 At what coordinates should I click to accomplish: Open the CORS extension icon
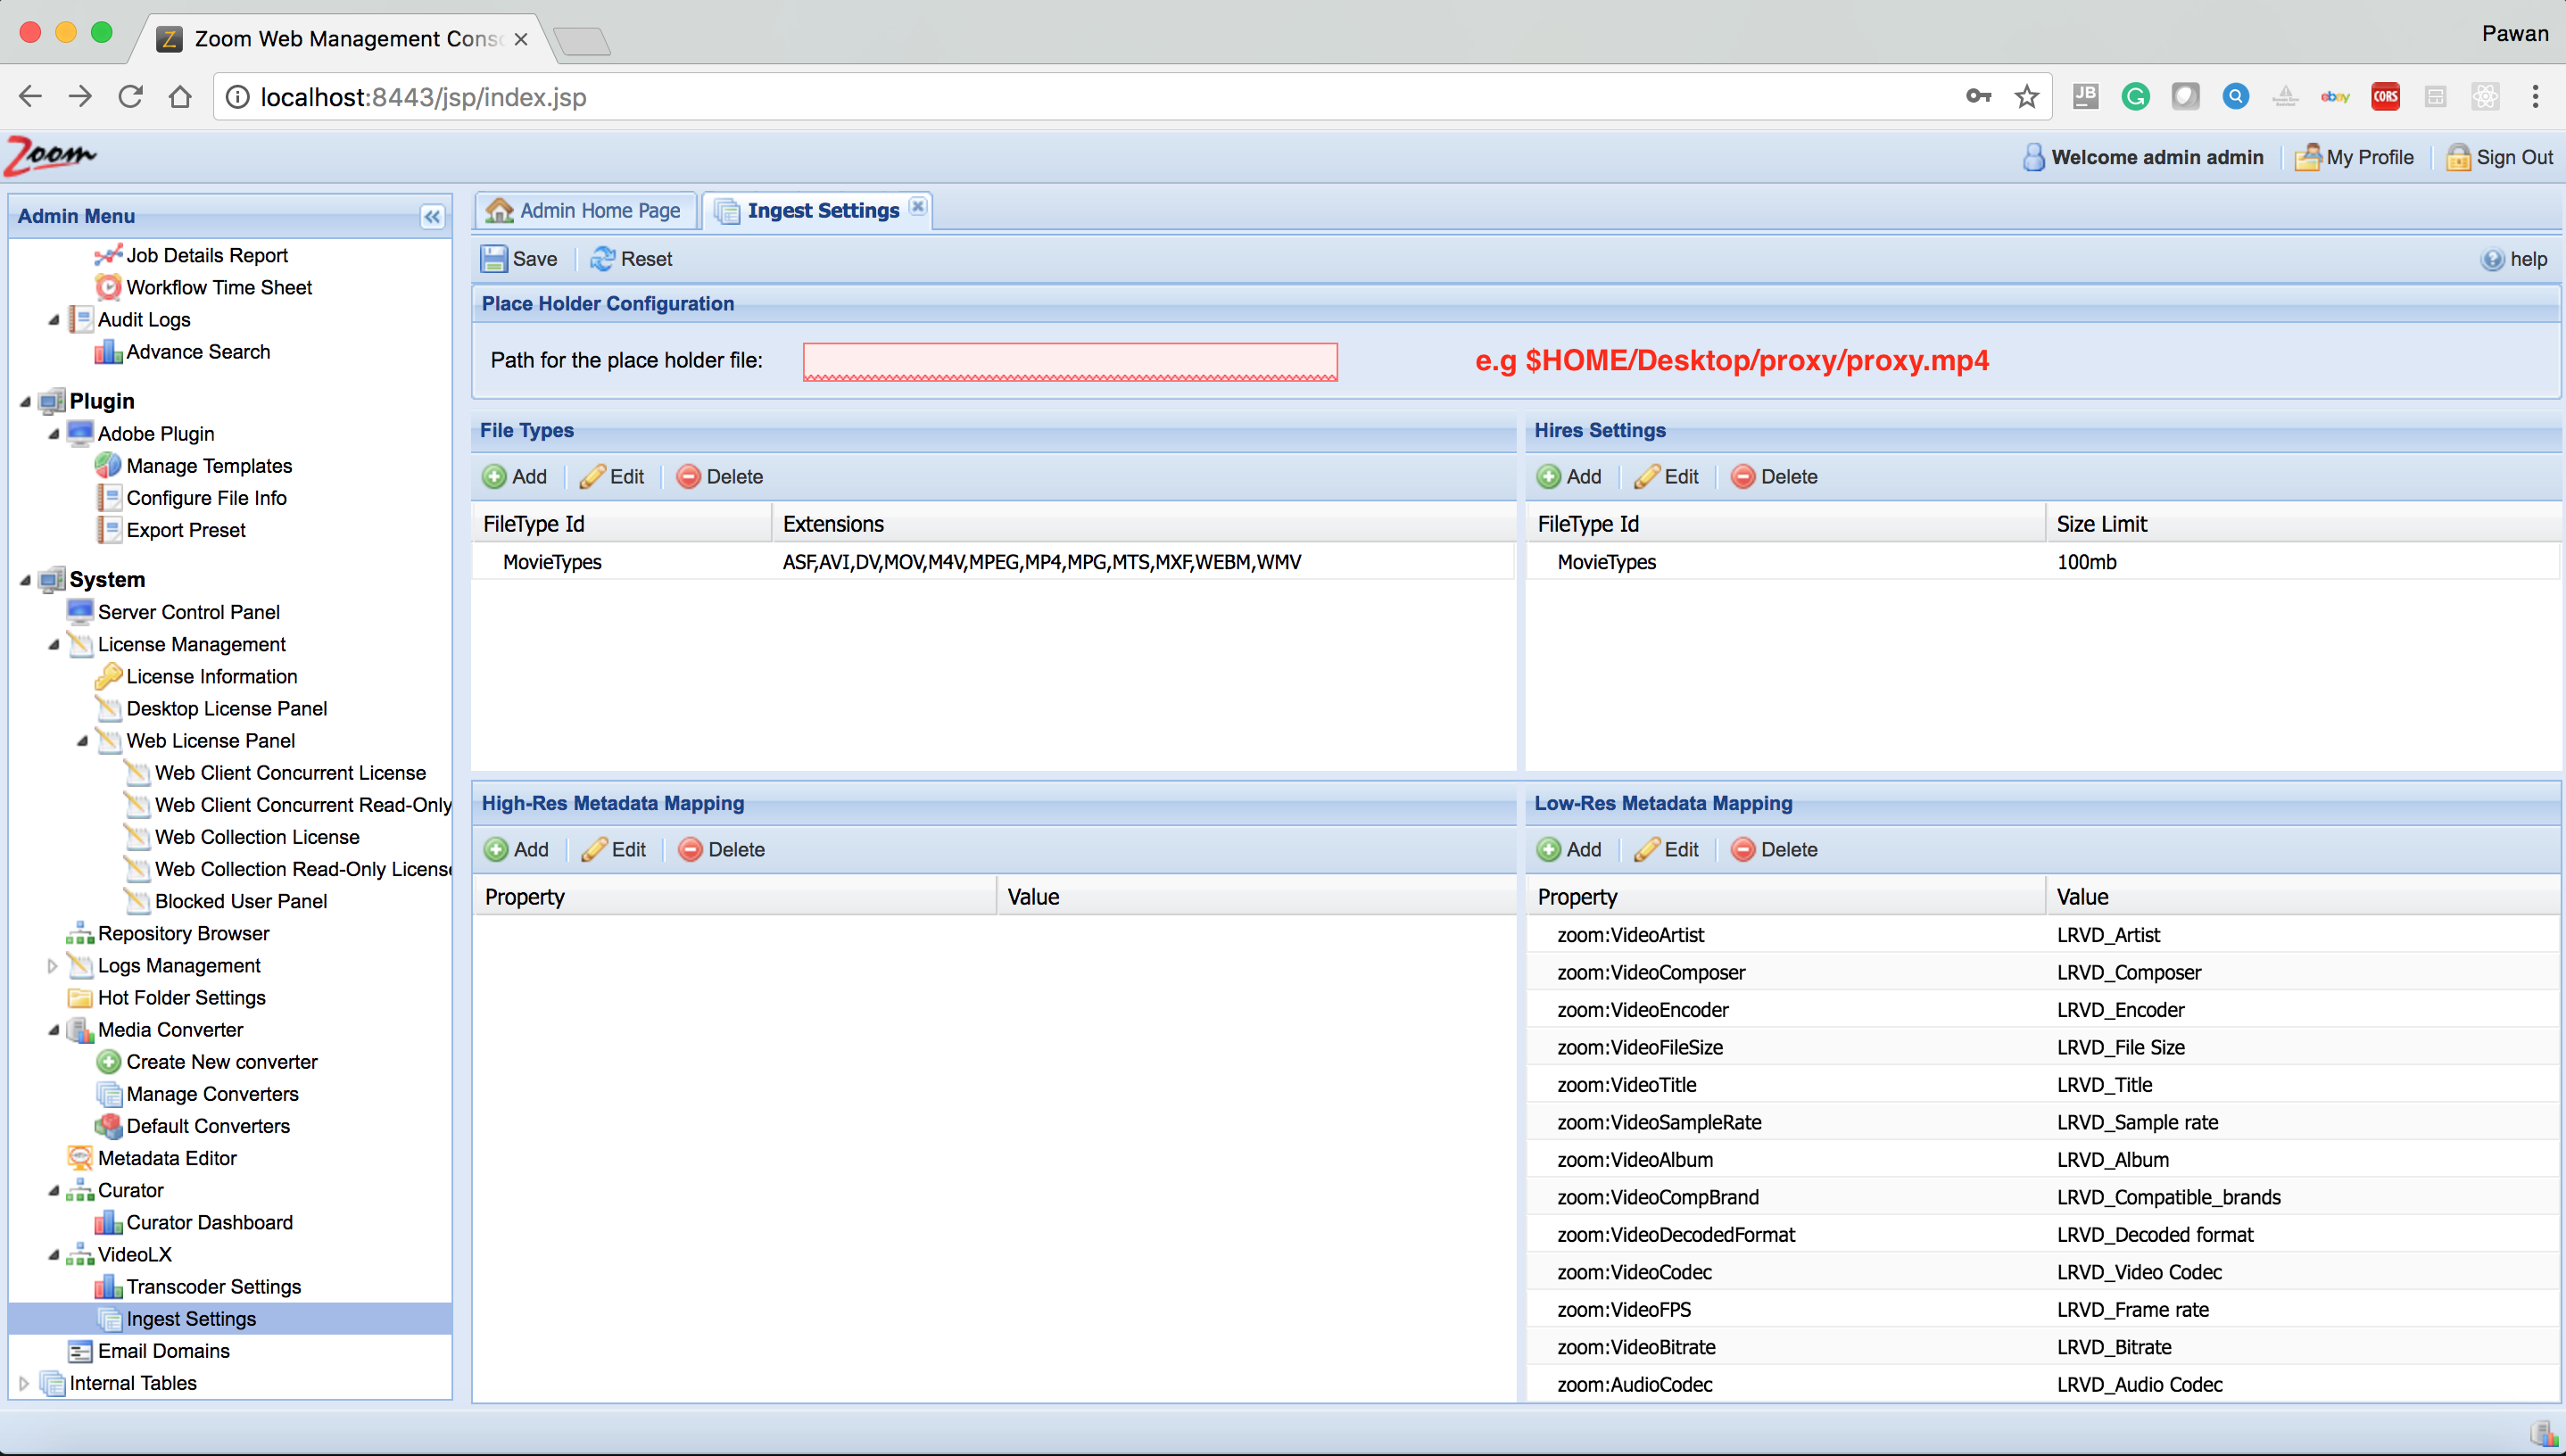(x=2386, y=97)
